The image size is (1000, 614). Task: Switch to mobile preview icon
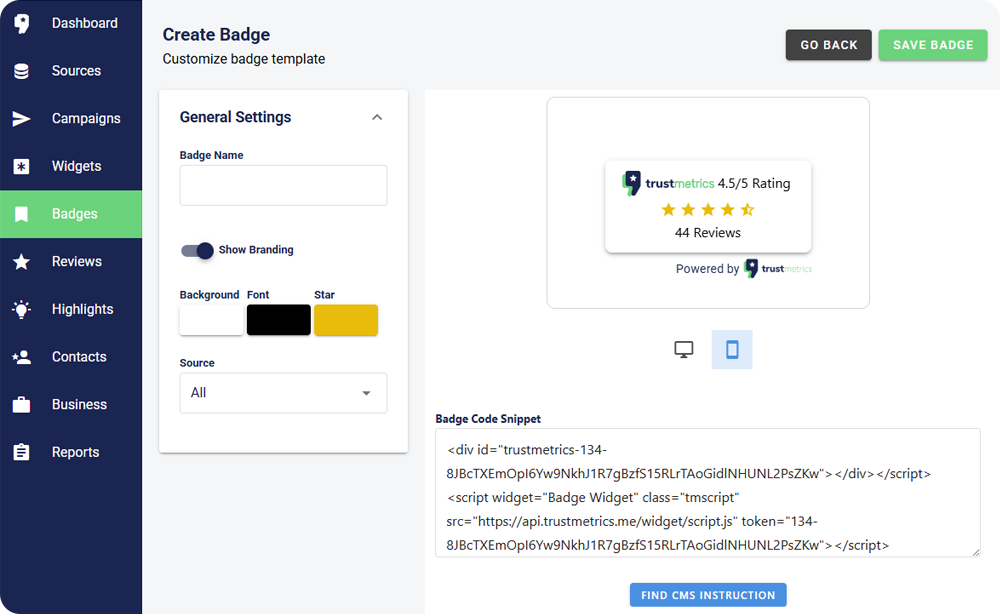(732, 349)
